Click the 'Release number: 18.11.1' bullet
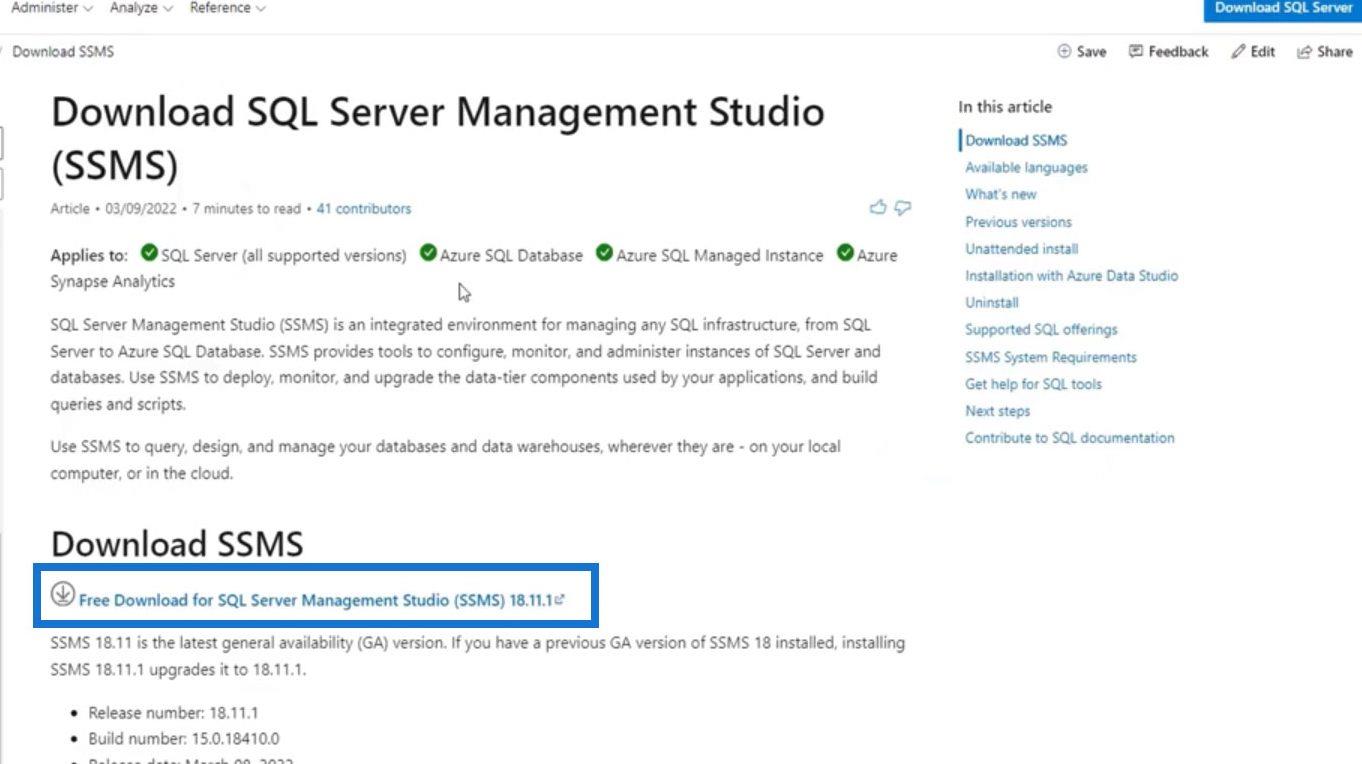 (x=173, y=713)
